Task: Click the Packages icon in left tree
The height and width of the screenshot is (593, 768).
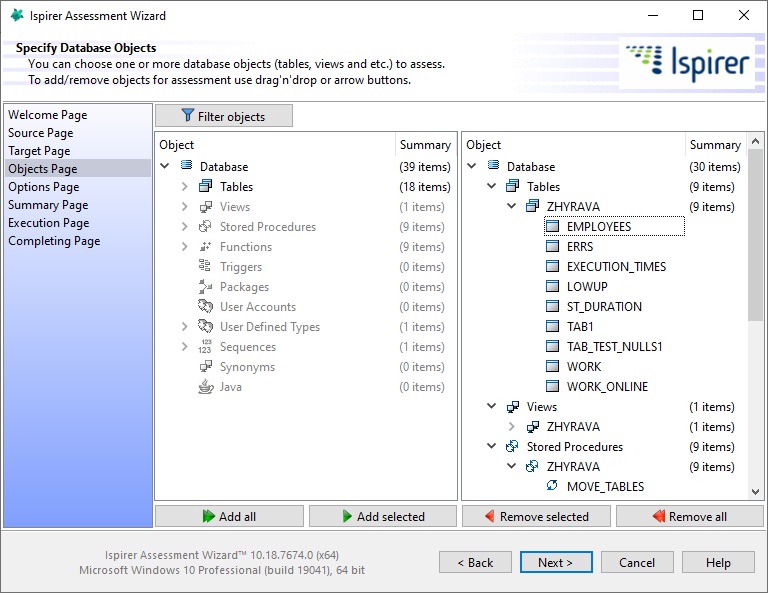Action: pos(205,286)
